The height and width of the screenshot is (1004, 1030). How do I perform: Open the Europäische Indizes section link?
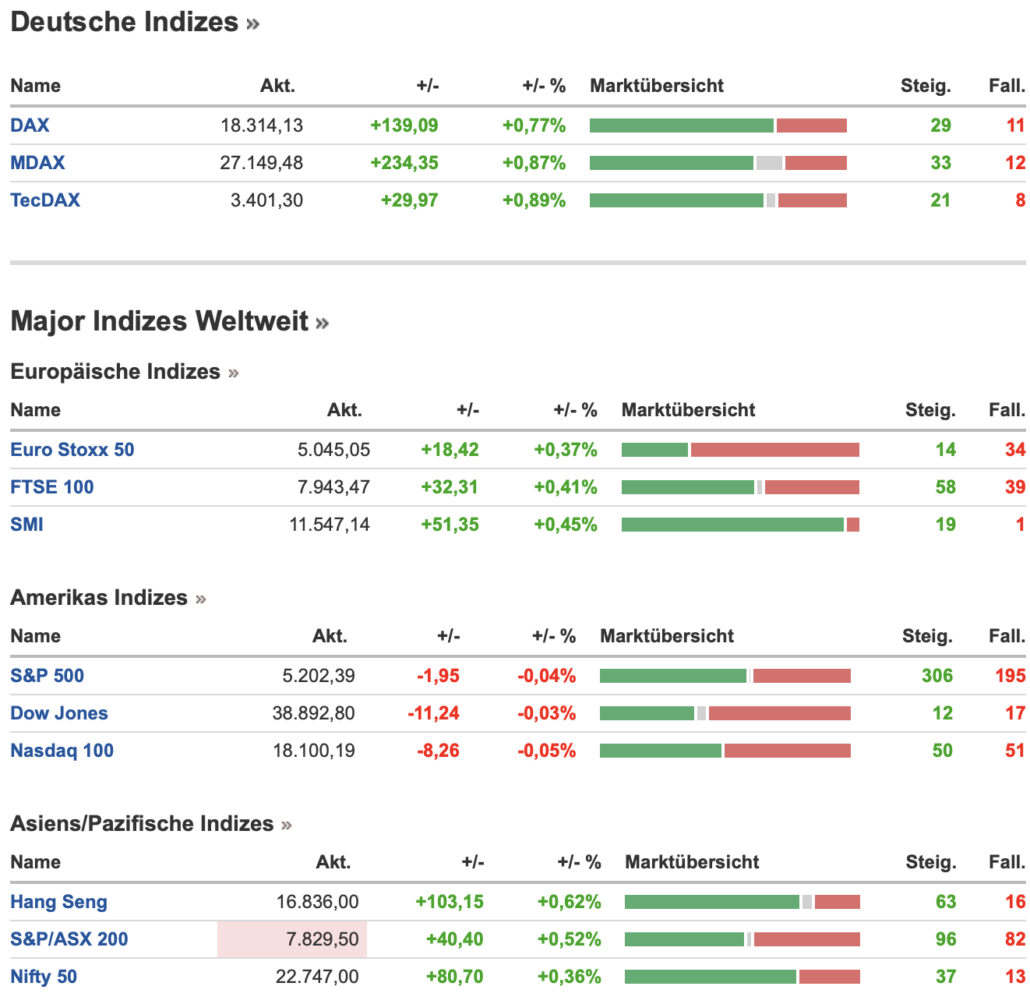tap(124, 371)
